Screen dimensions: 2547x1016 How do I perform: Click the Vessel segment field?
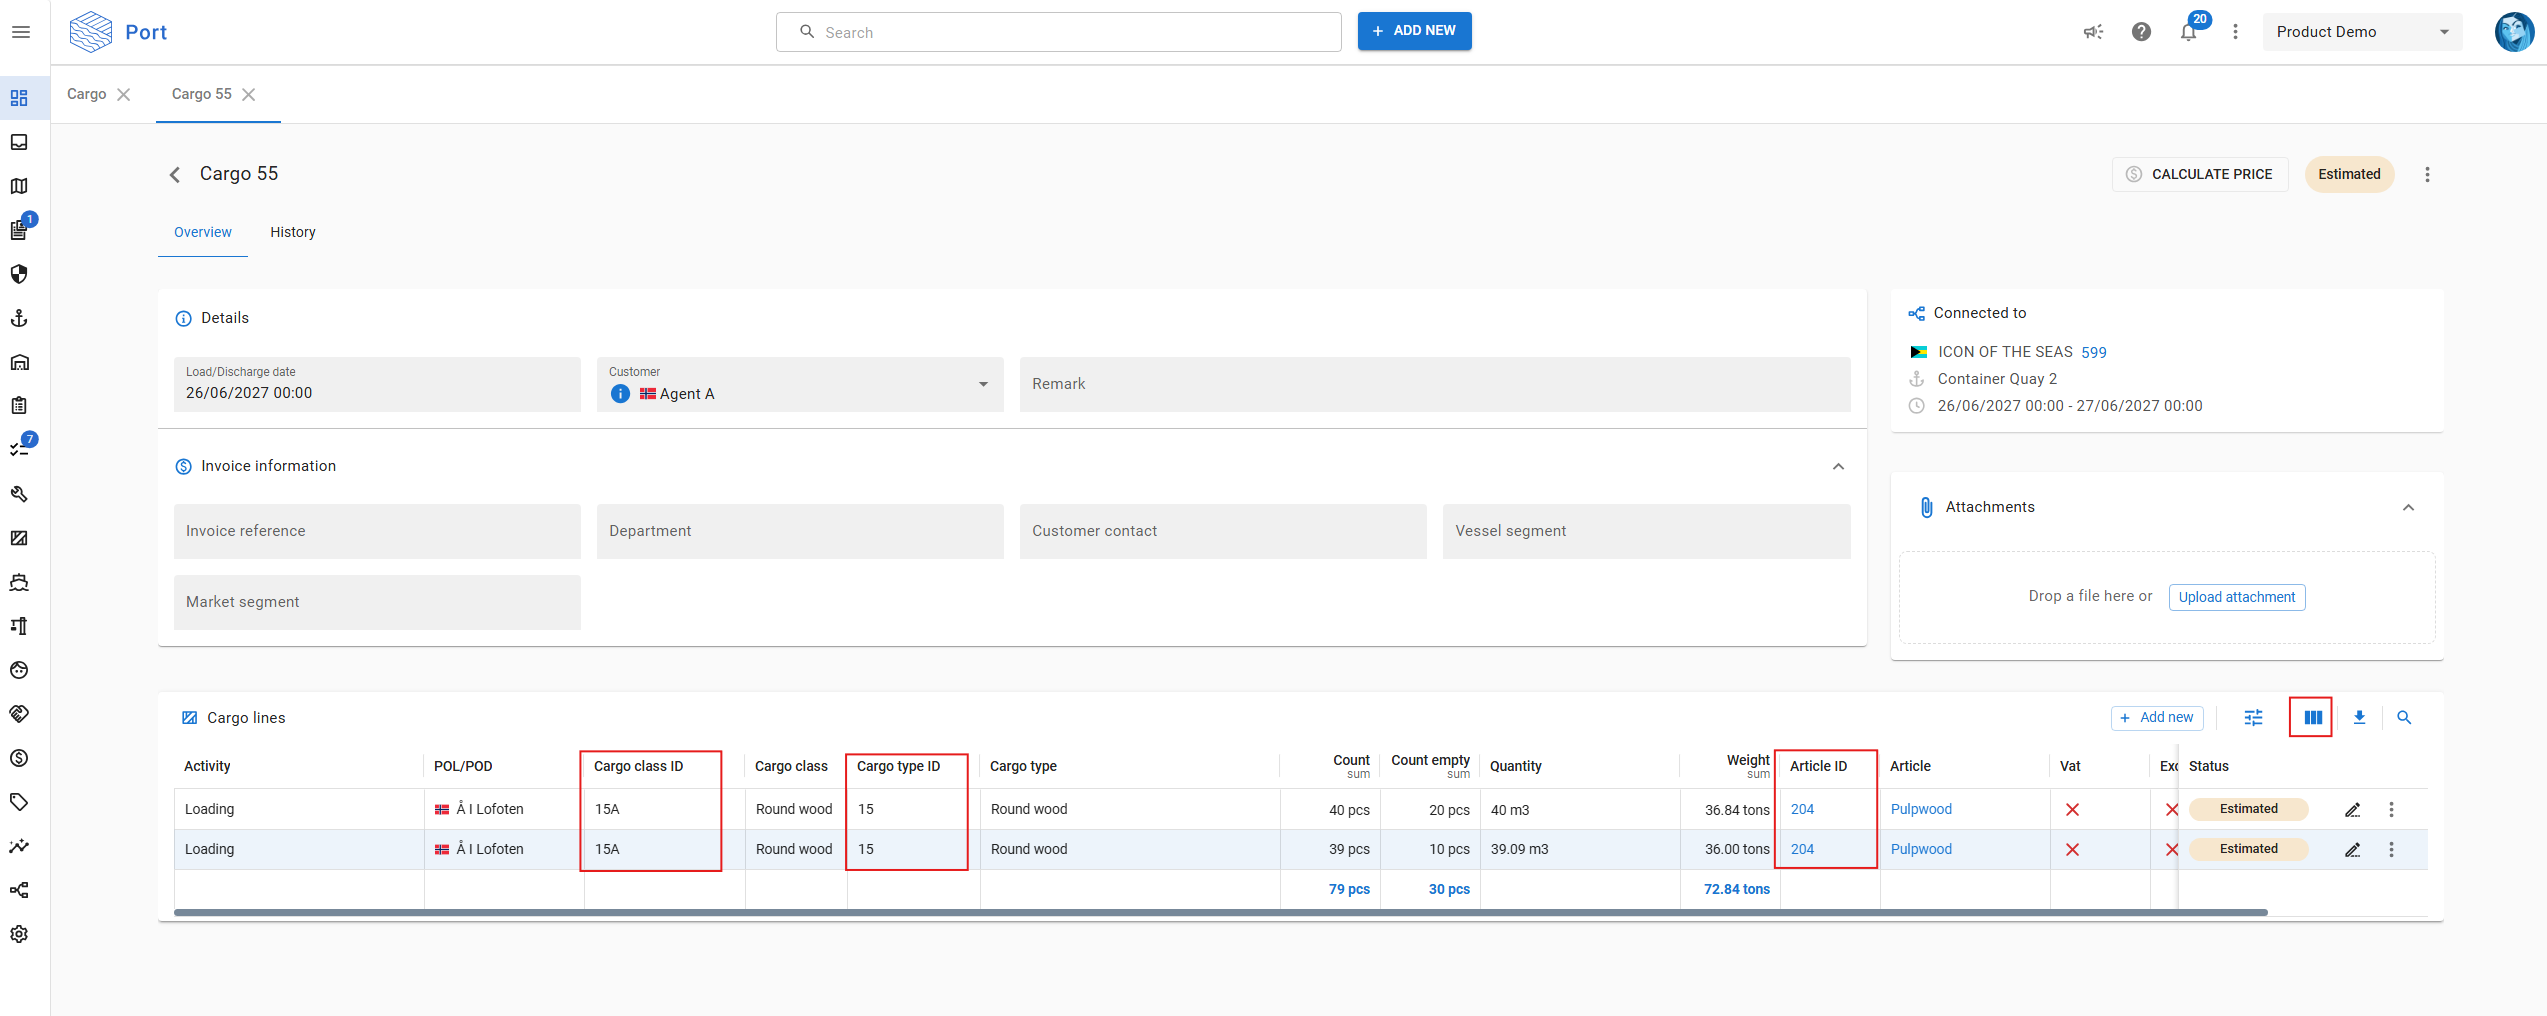(x=1646, y=532)
